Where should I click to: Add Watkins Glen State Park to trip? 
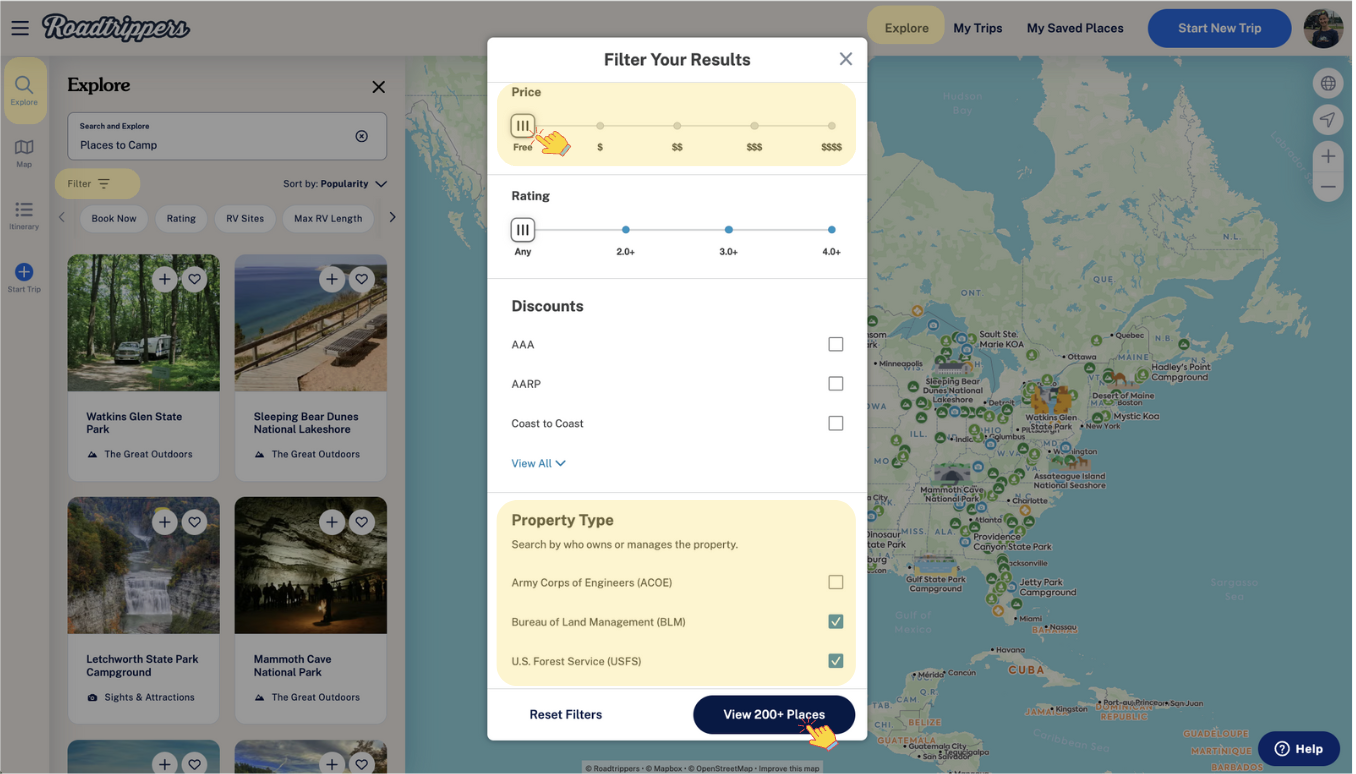point(164,279)
